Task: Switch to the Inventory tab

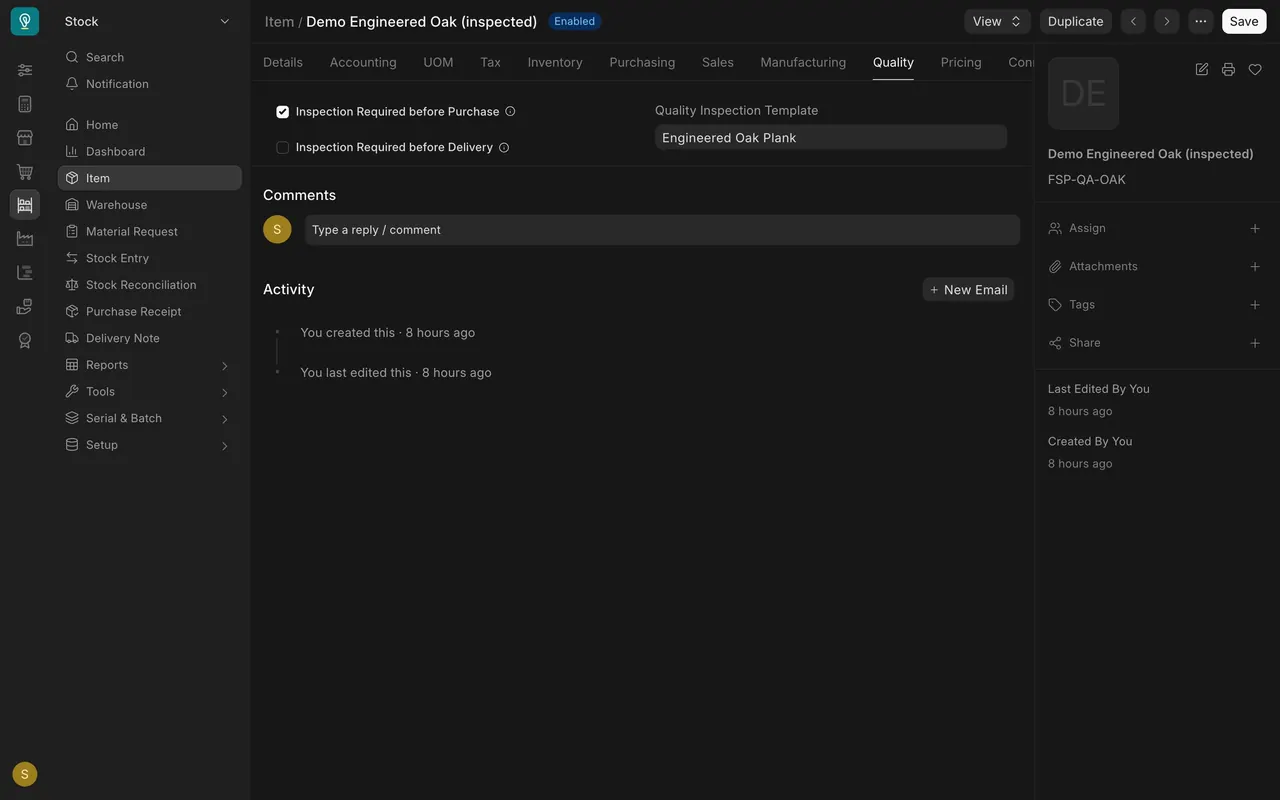Action: [555, 62]
